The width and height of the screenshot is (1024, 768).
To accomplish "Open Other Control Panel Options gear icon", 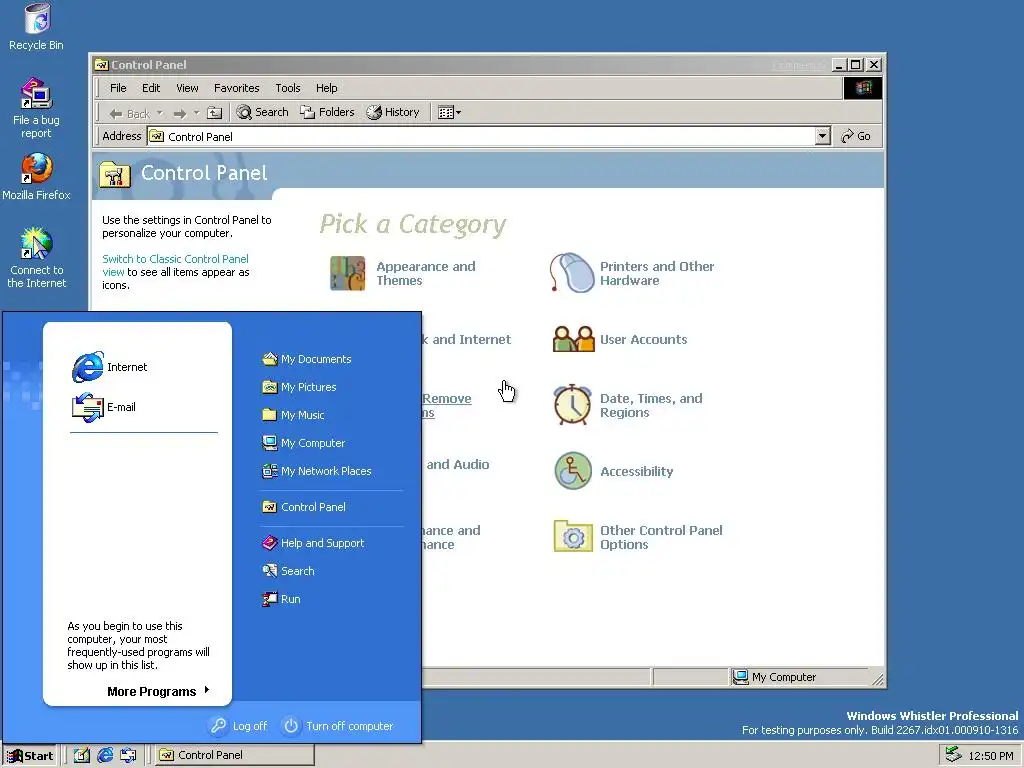I will coord(573,536).
